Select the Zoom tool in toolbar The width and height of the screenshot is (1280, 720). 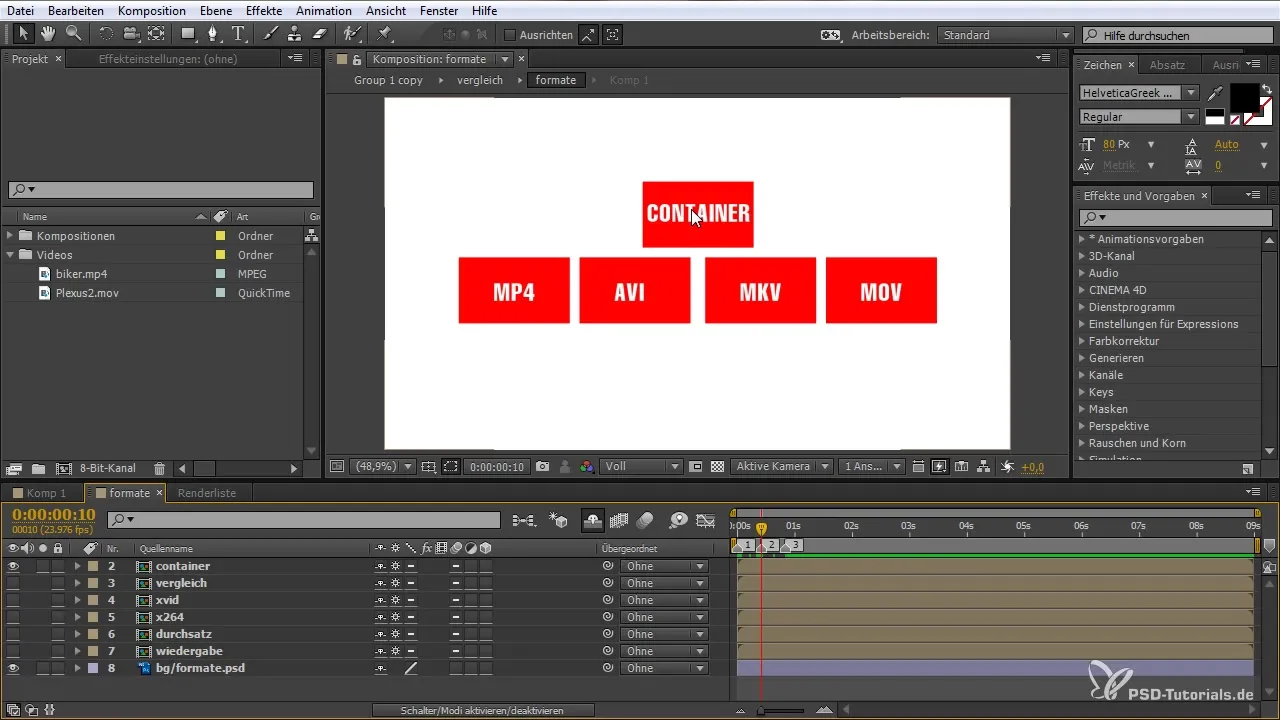coord(72,34)
